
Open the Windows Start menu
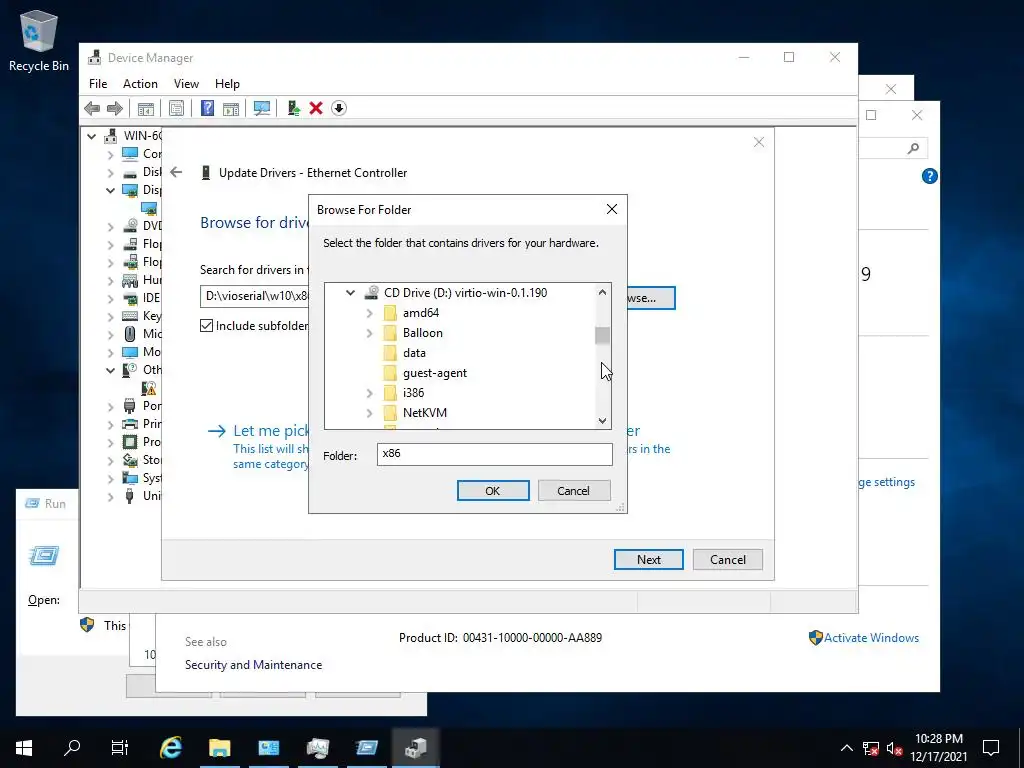click(24, 747)
